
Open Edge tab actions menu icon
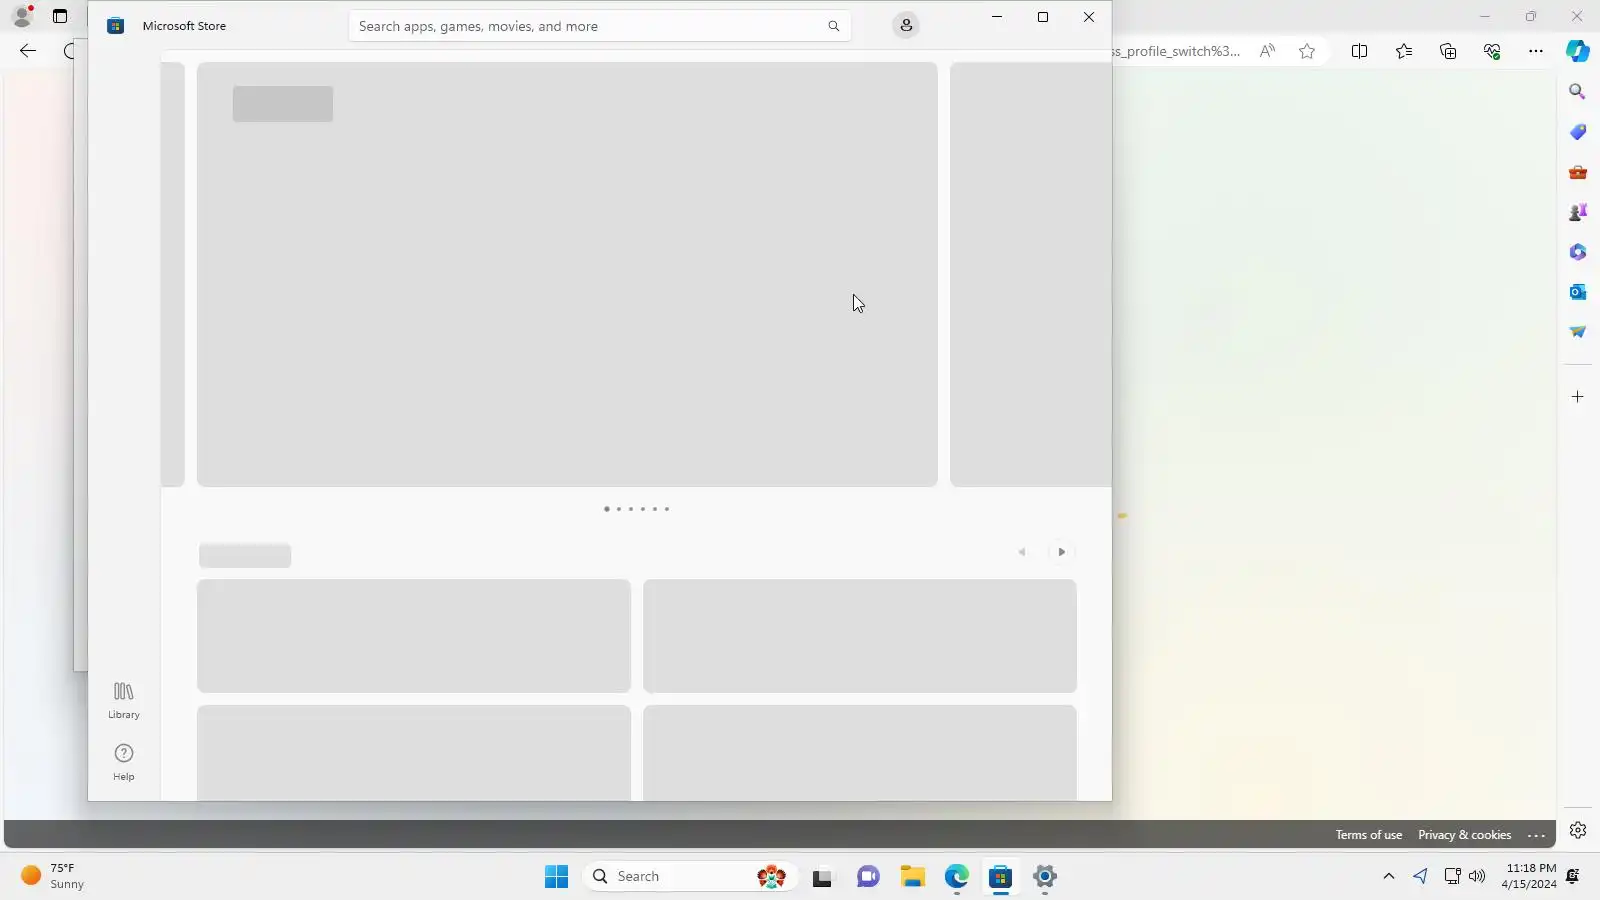coord(60,16)
